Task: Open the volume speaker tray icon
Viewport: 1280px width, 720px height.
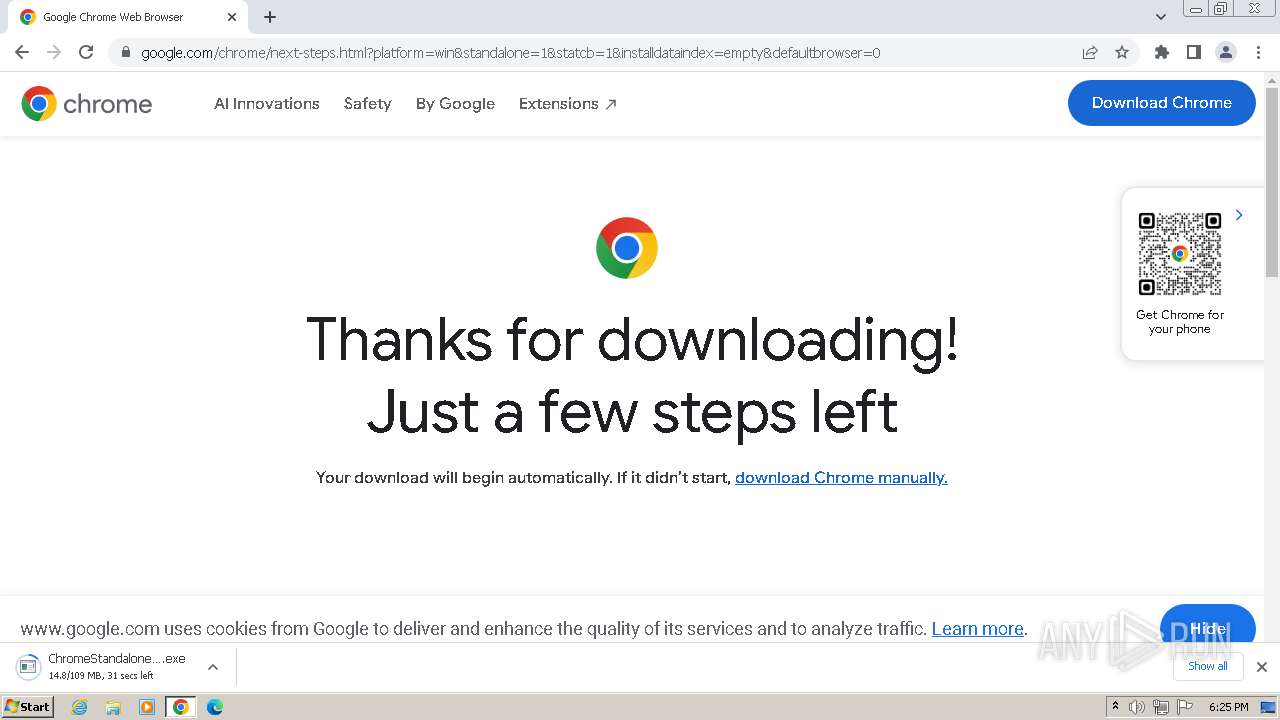Action: click(1137, 707)
